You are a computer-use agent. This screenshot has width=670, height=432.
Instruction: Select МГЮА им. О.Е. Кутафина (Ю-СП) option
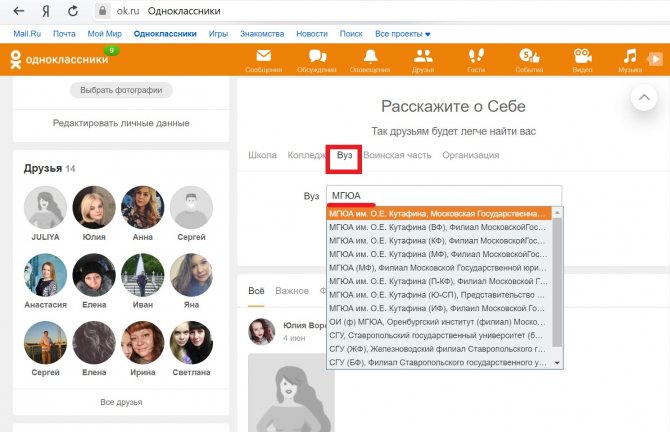click(x=439, y=294)
